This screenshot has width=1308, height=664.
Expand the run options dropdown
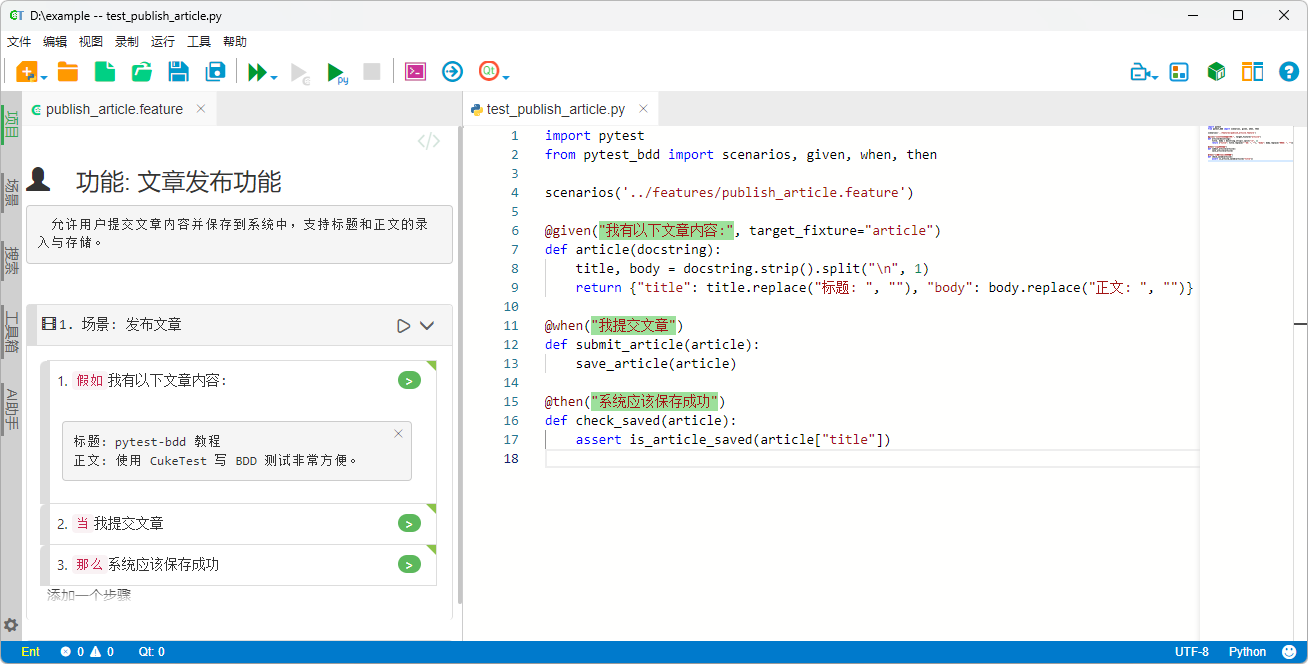[x=272, y=78]
